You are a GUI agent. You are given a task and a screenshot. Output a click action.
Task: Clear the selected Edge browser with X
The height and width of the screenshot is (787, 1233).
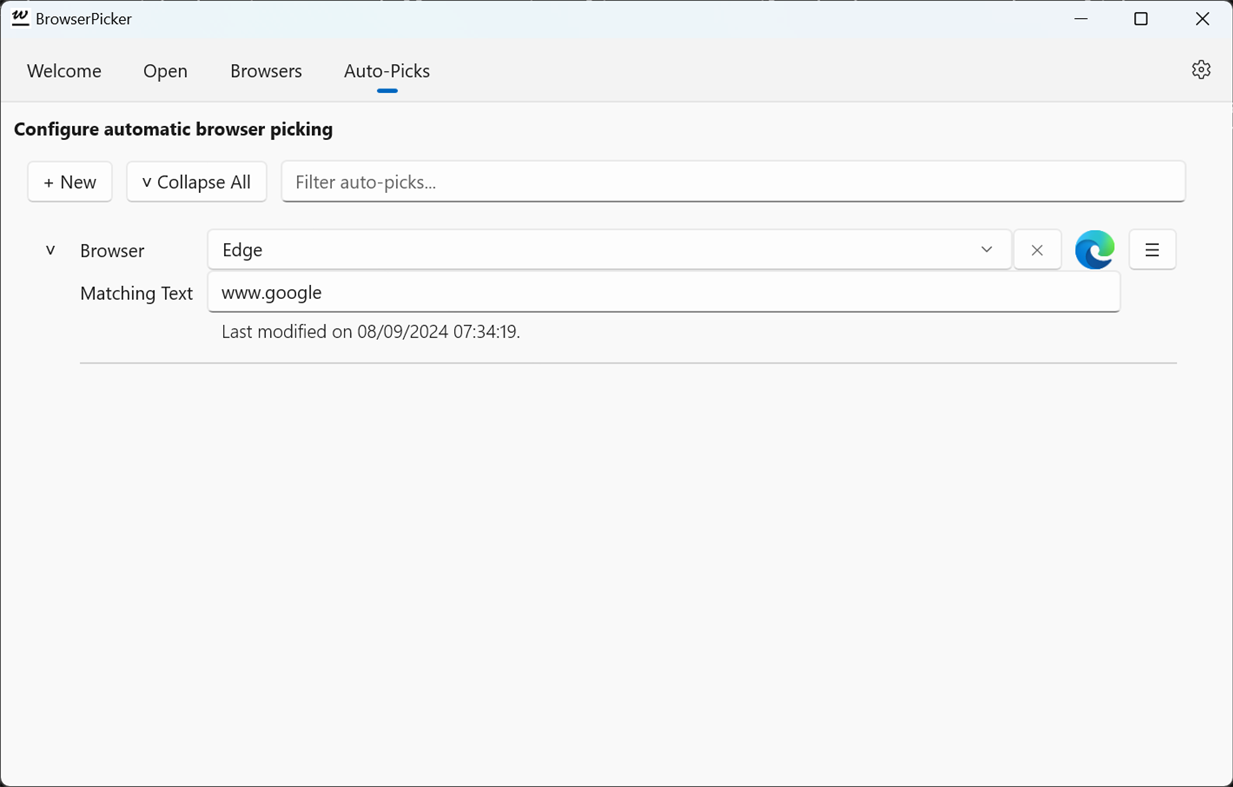[x=1037, y=250]
